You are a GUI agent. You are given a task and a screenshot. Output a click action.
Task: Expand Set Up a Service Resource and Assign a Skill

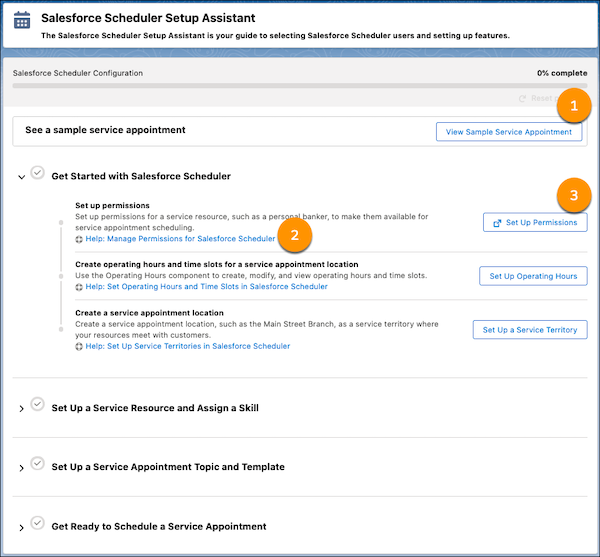(21, 409)
